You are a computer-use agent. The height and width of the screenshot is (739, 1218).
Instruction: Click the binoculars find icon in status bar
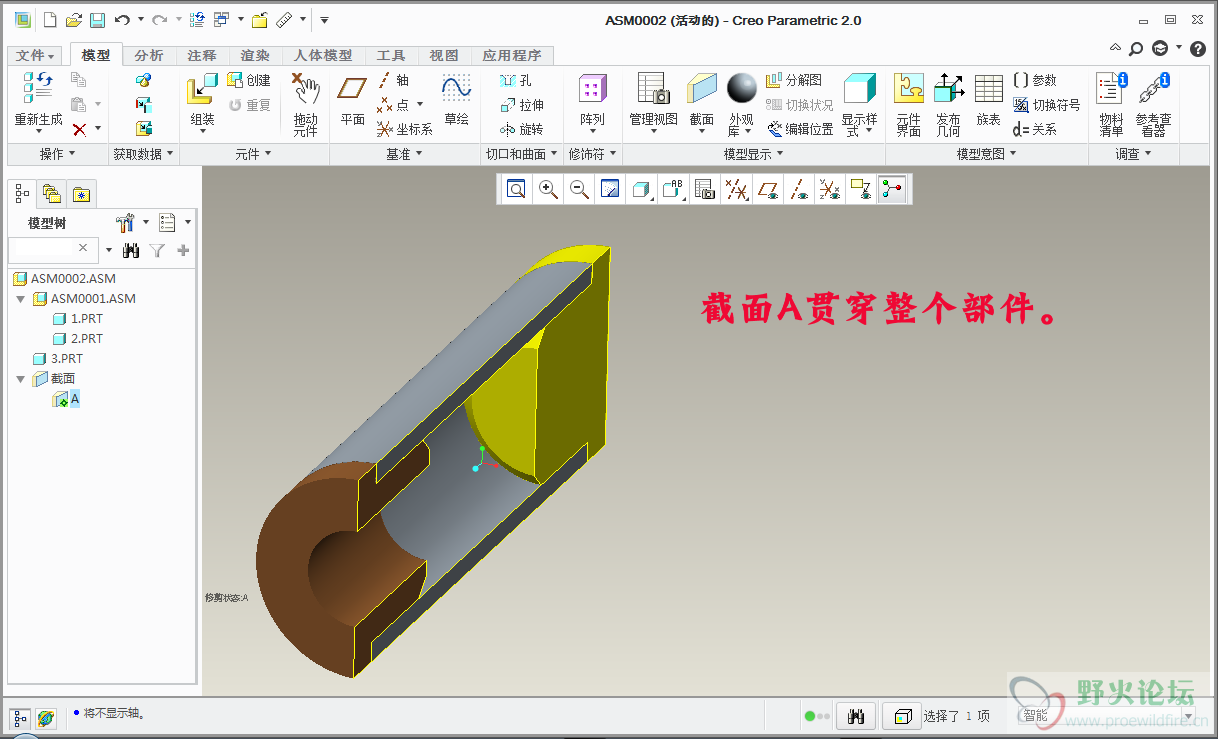856,716
